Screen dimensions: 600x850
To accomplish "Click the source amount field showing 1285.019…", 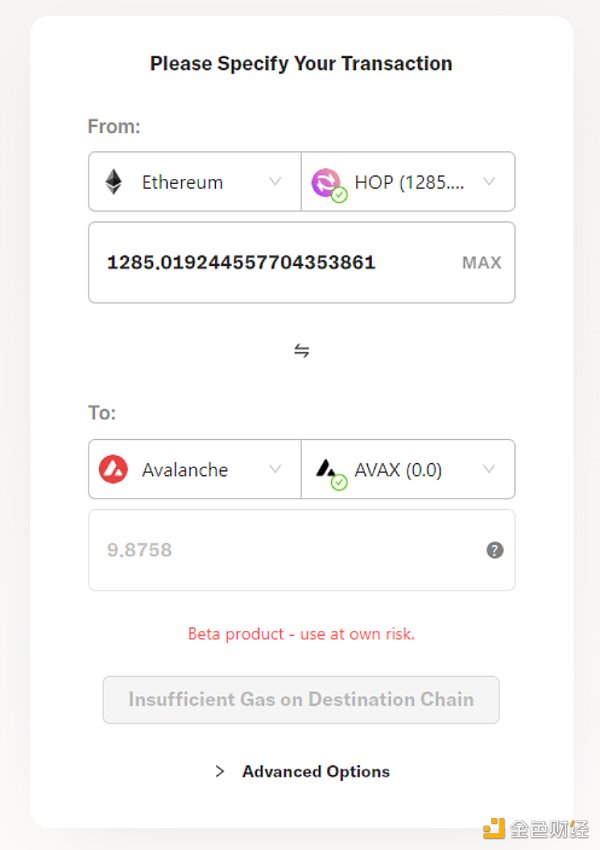I will 301,262.
